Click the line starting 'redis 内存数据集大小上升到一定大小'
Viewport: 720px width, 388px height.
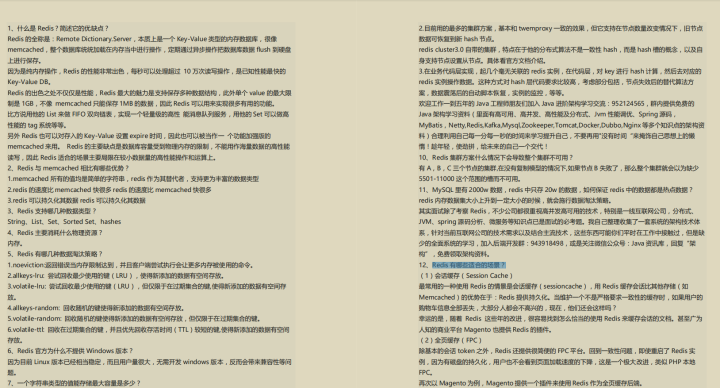tap(515, 200)
